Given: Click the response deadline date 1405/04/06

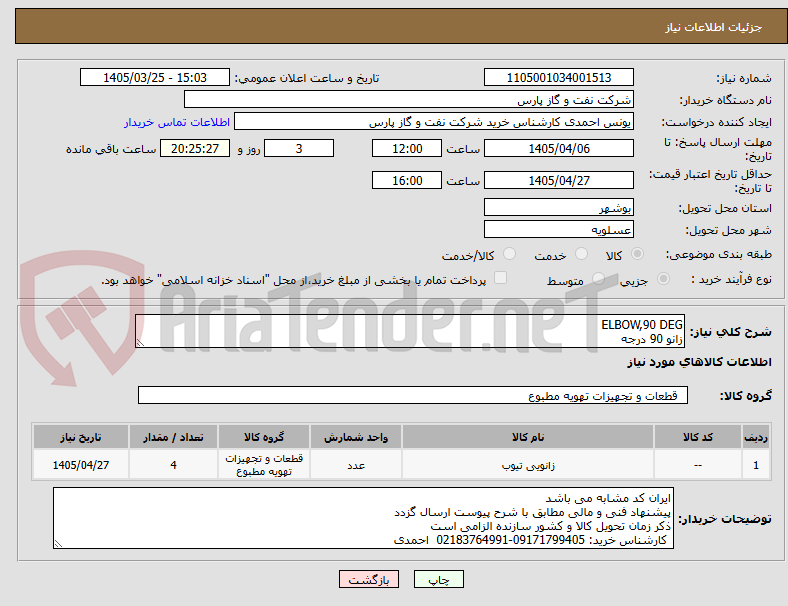Looking at the screenshot, I should (558, 149).
